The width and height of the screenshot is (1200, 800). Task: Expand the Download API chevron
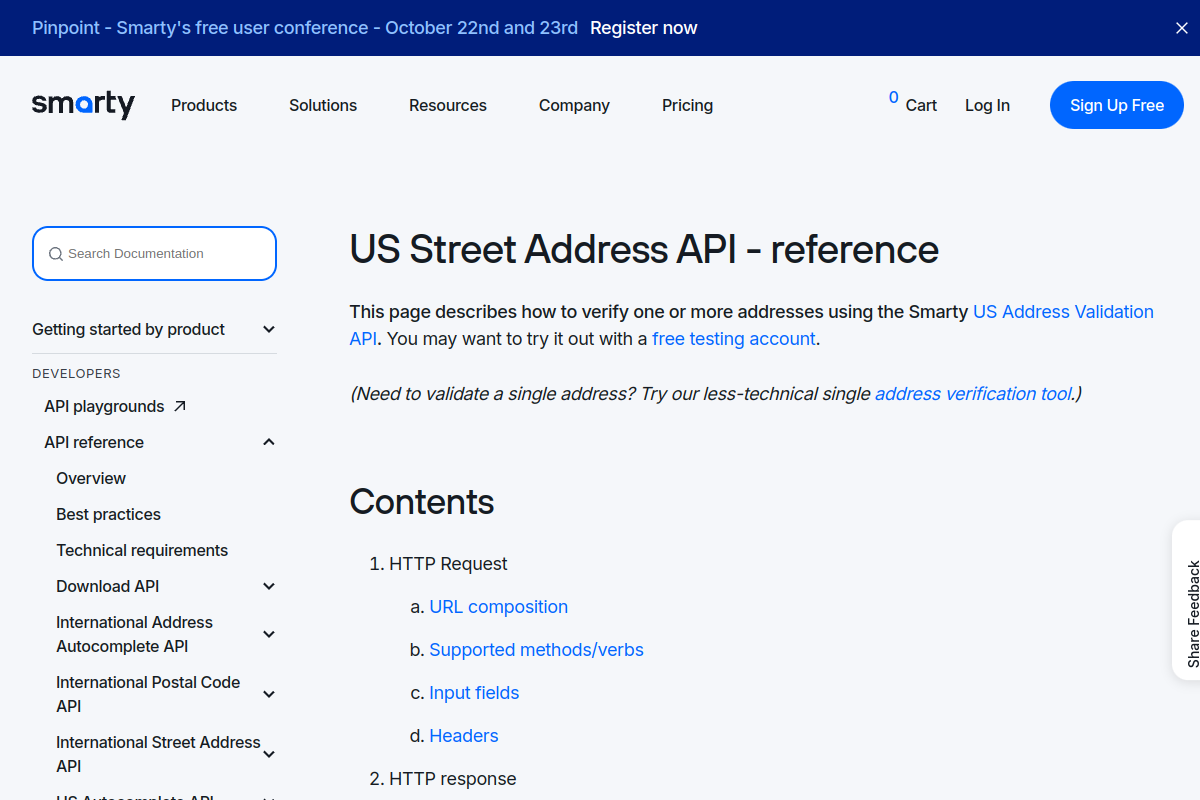[x=269, y=586]
